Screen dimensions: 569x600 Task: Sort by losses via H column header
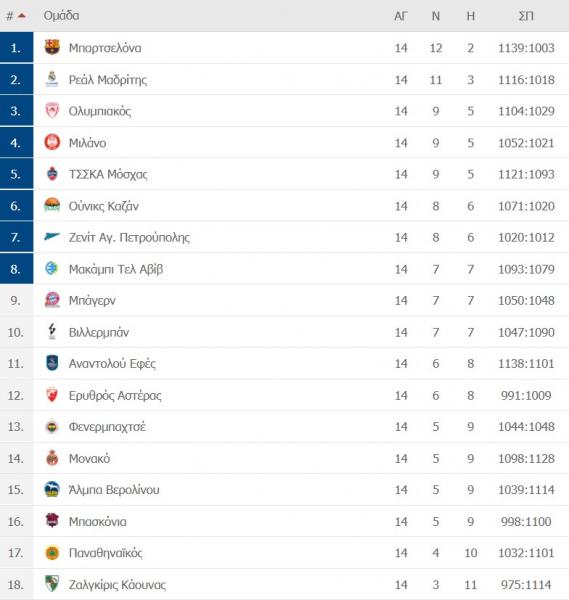470,16
